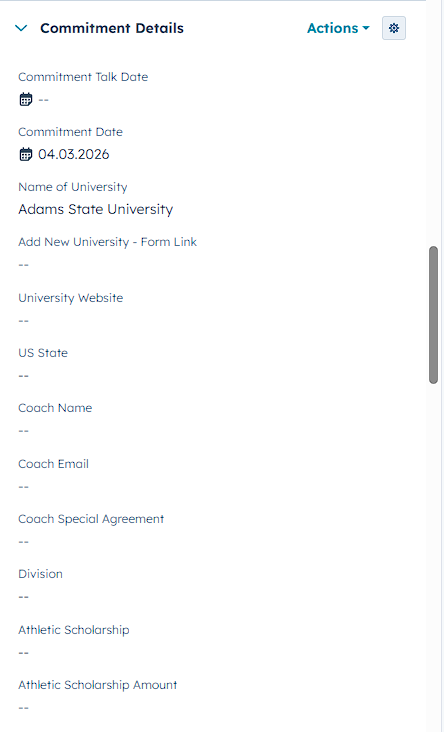The height and width of the screenshot is (732, 444).
Task: Set the US State field value
Action: [x=23, y=376]
